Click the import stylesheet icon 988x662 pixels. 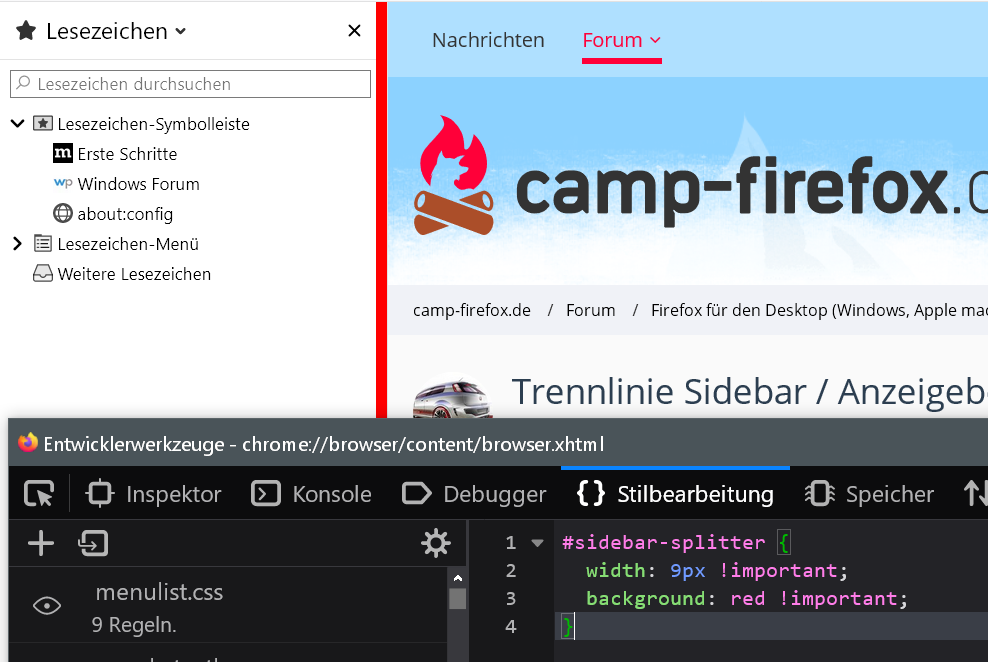pos(93,543)
